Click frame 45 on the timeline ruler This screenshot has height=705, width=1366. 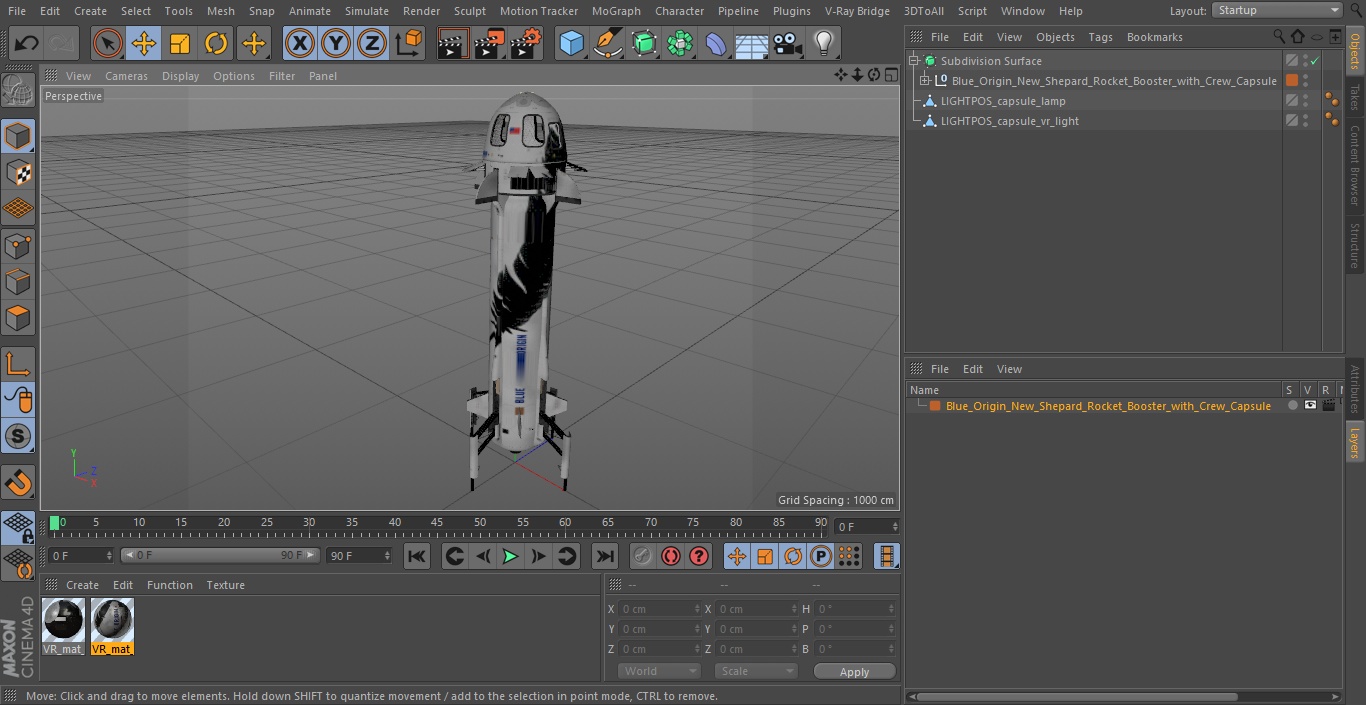coord(437,522)
